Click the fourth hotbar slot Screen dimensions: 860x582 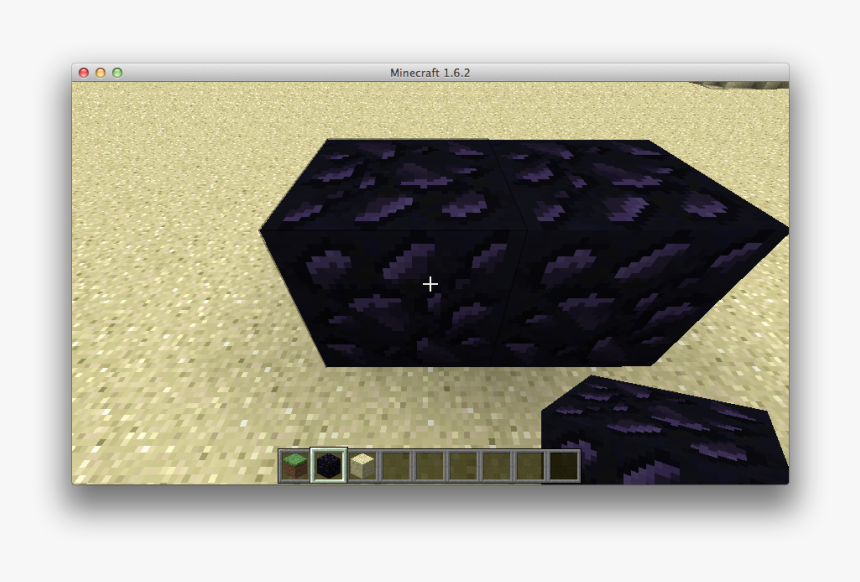[x=394, y=467]
